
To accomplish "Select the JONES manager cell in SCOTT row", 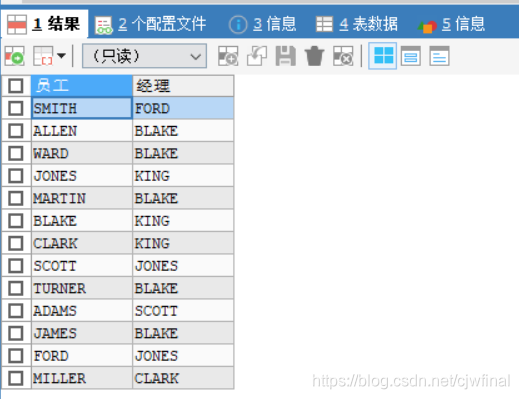I will [x=183, y=266].
